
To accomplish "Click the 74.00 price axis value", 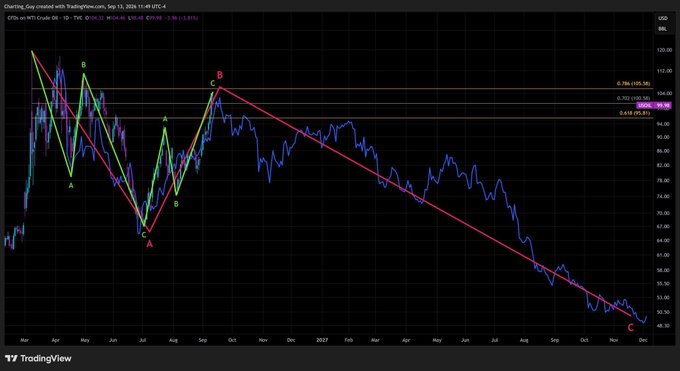I will click(x=664, y=196).
